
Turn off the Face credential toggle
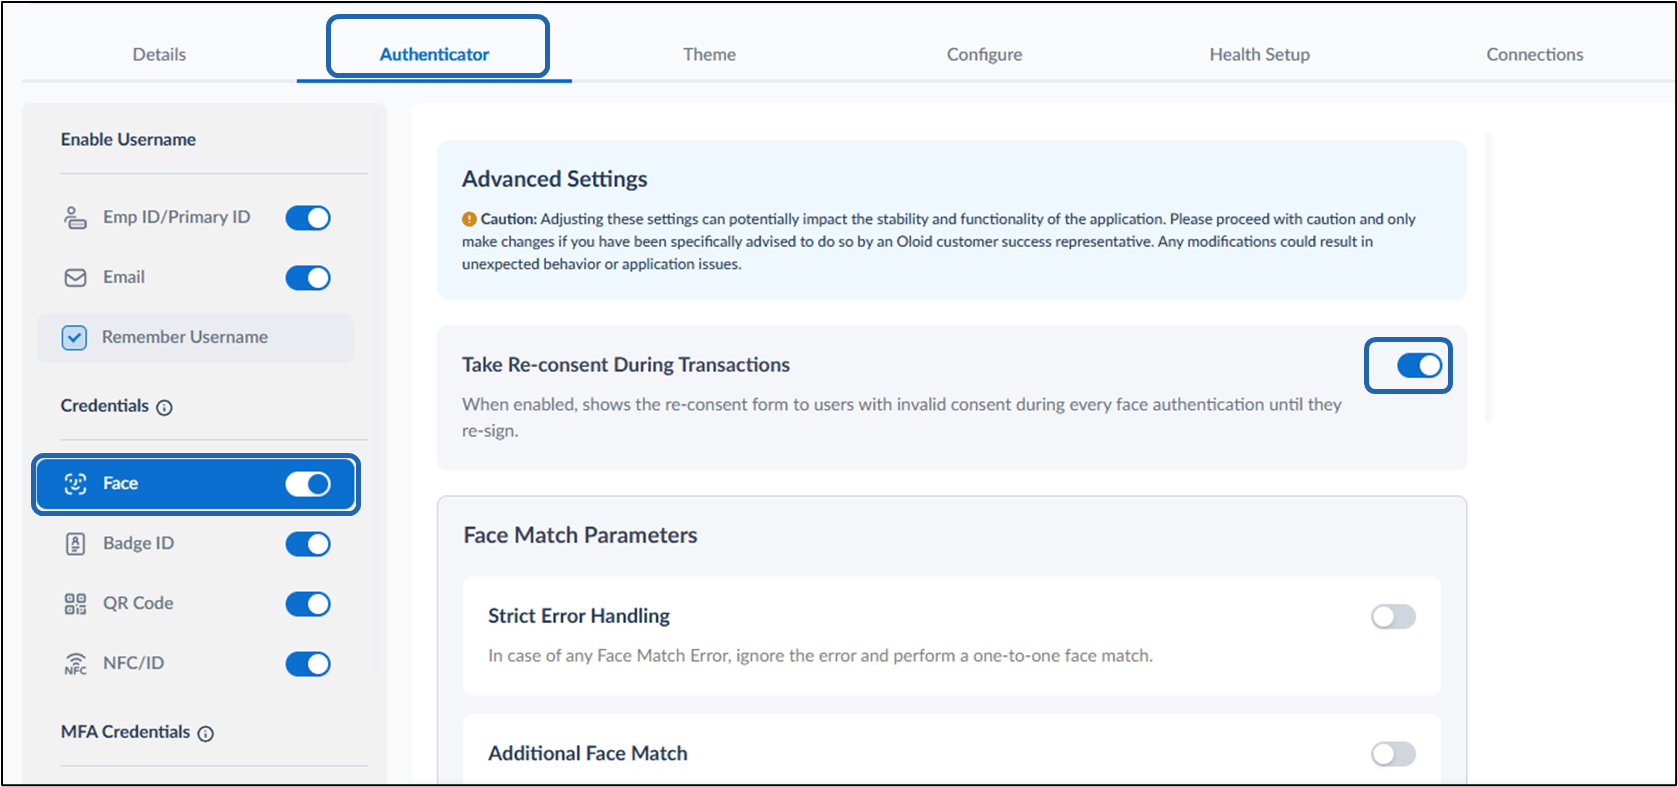point(308,484)
